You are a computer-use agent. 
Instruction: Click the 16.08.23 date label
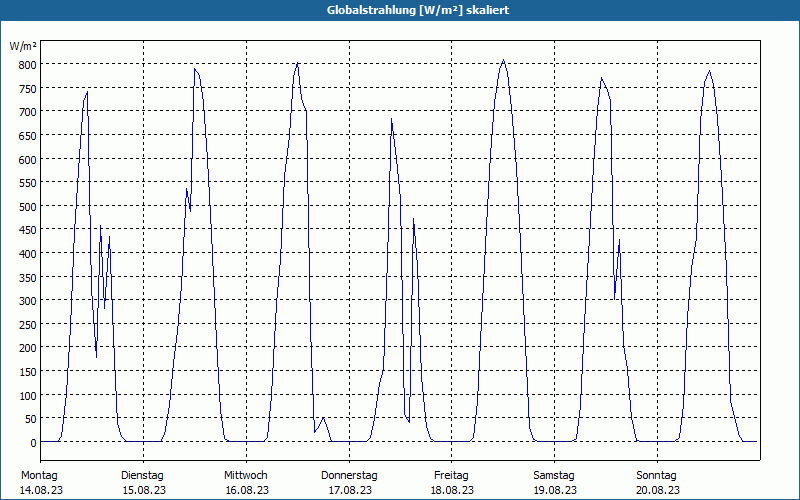tap(247, 490)
